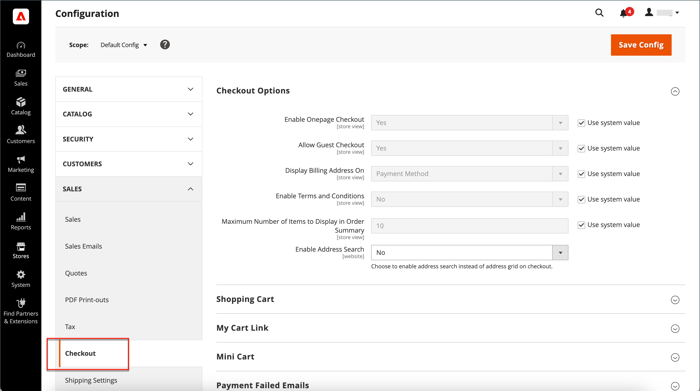The height and width of the screenshot is (391, 700).
Task: Open the Enable Terms and Conditions dropdown
Action: point(470,199)
